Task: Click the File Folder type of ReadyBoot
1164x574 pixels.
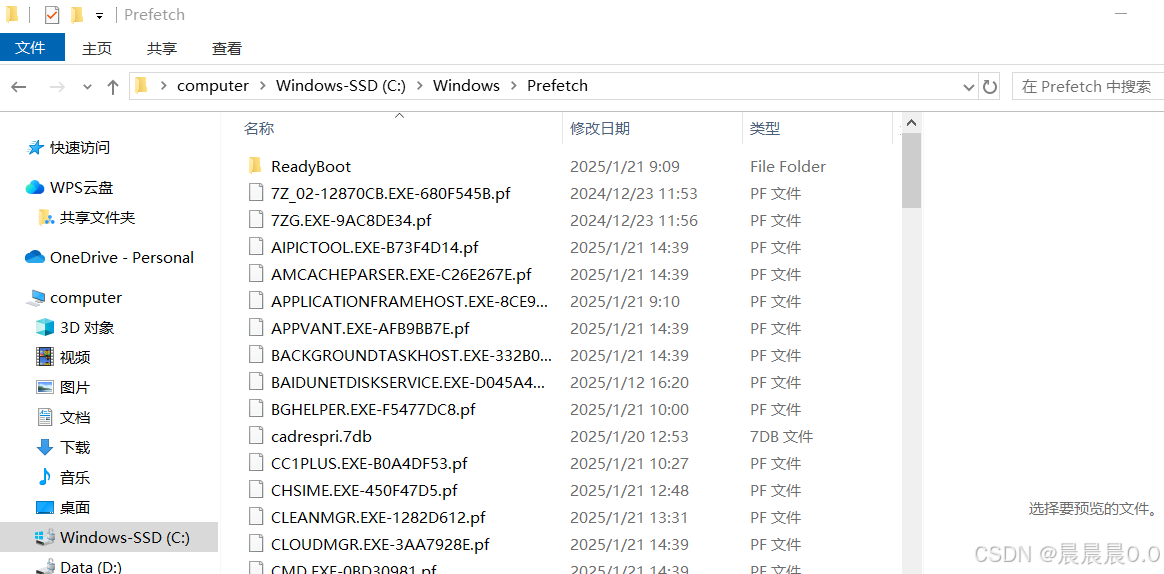Action: pyautogui.click(x=788, y=166)
